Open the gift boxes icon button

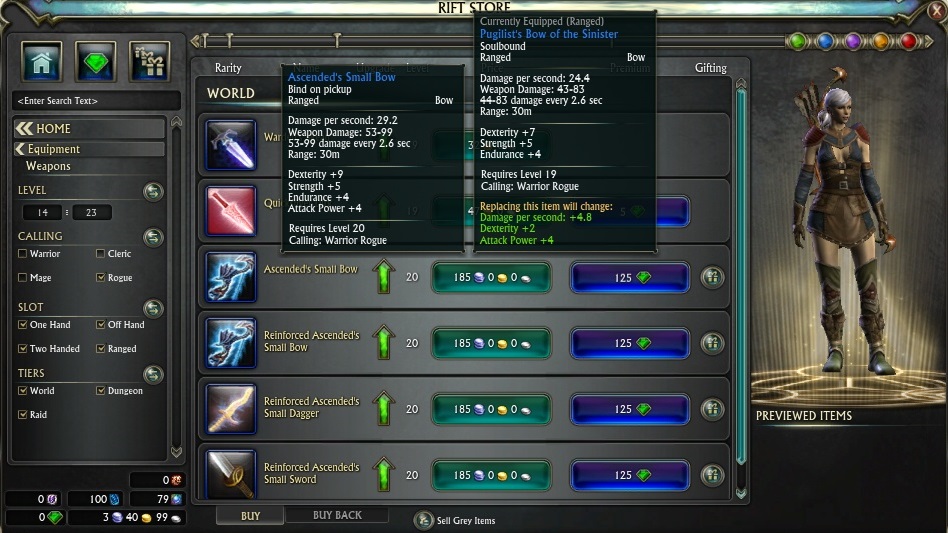149,62
